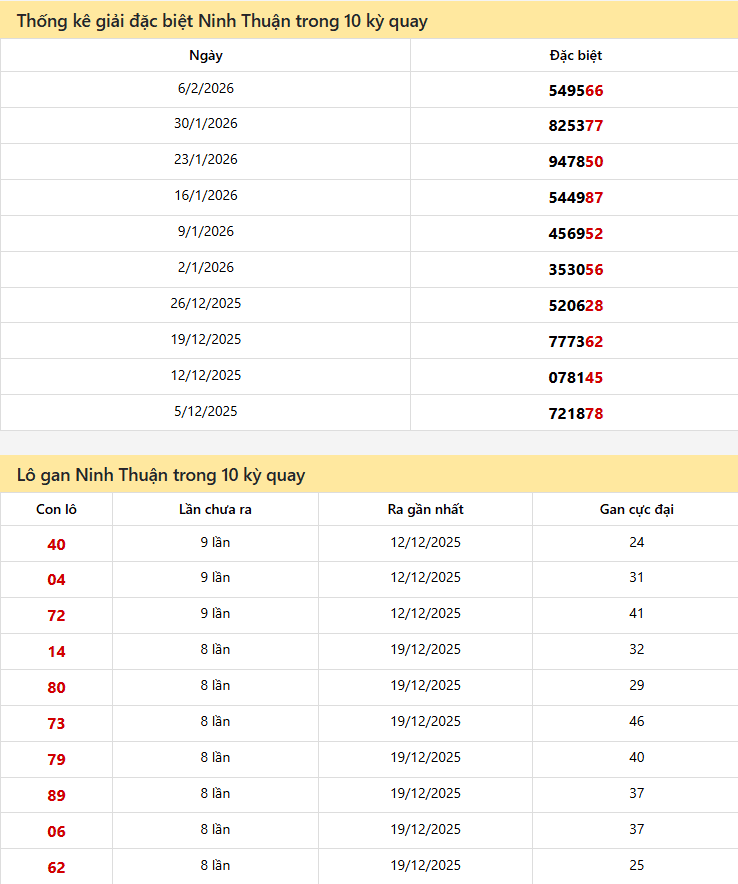738x884 pixels.
Task: Click the special prize number 549566
Action: tap(575, 90)
